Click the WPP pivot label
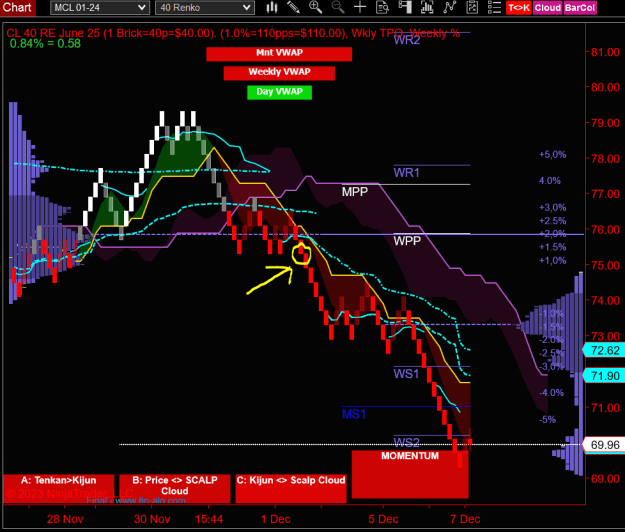The height and width of the screenshot is (532, 625). (x=407, y=241)
